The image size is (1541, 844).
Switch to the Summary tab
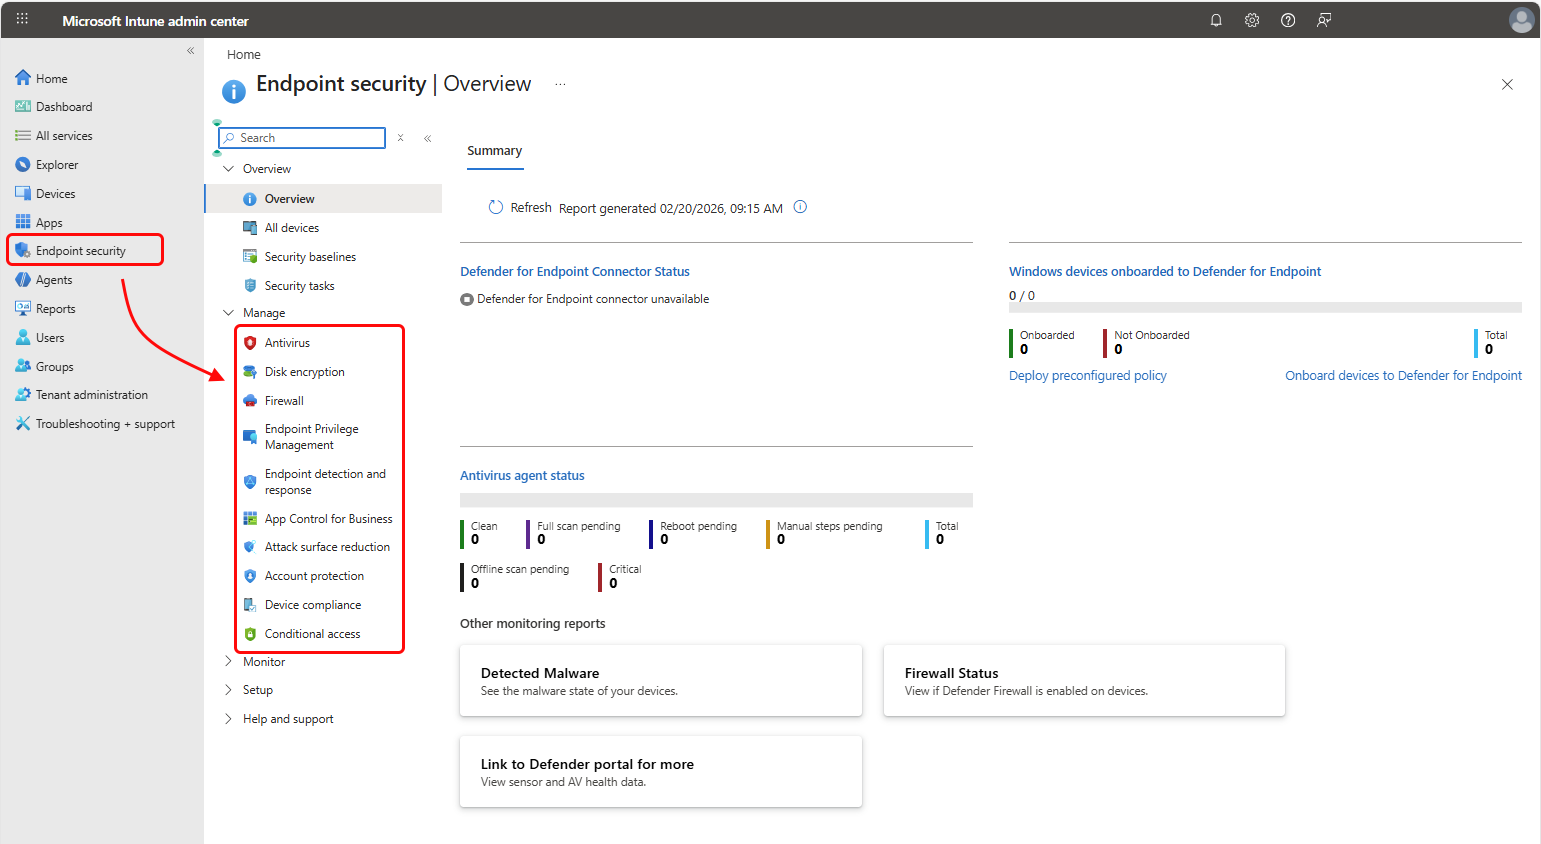click(x=494, y=150)
